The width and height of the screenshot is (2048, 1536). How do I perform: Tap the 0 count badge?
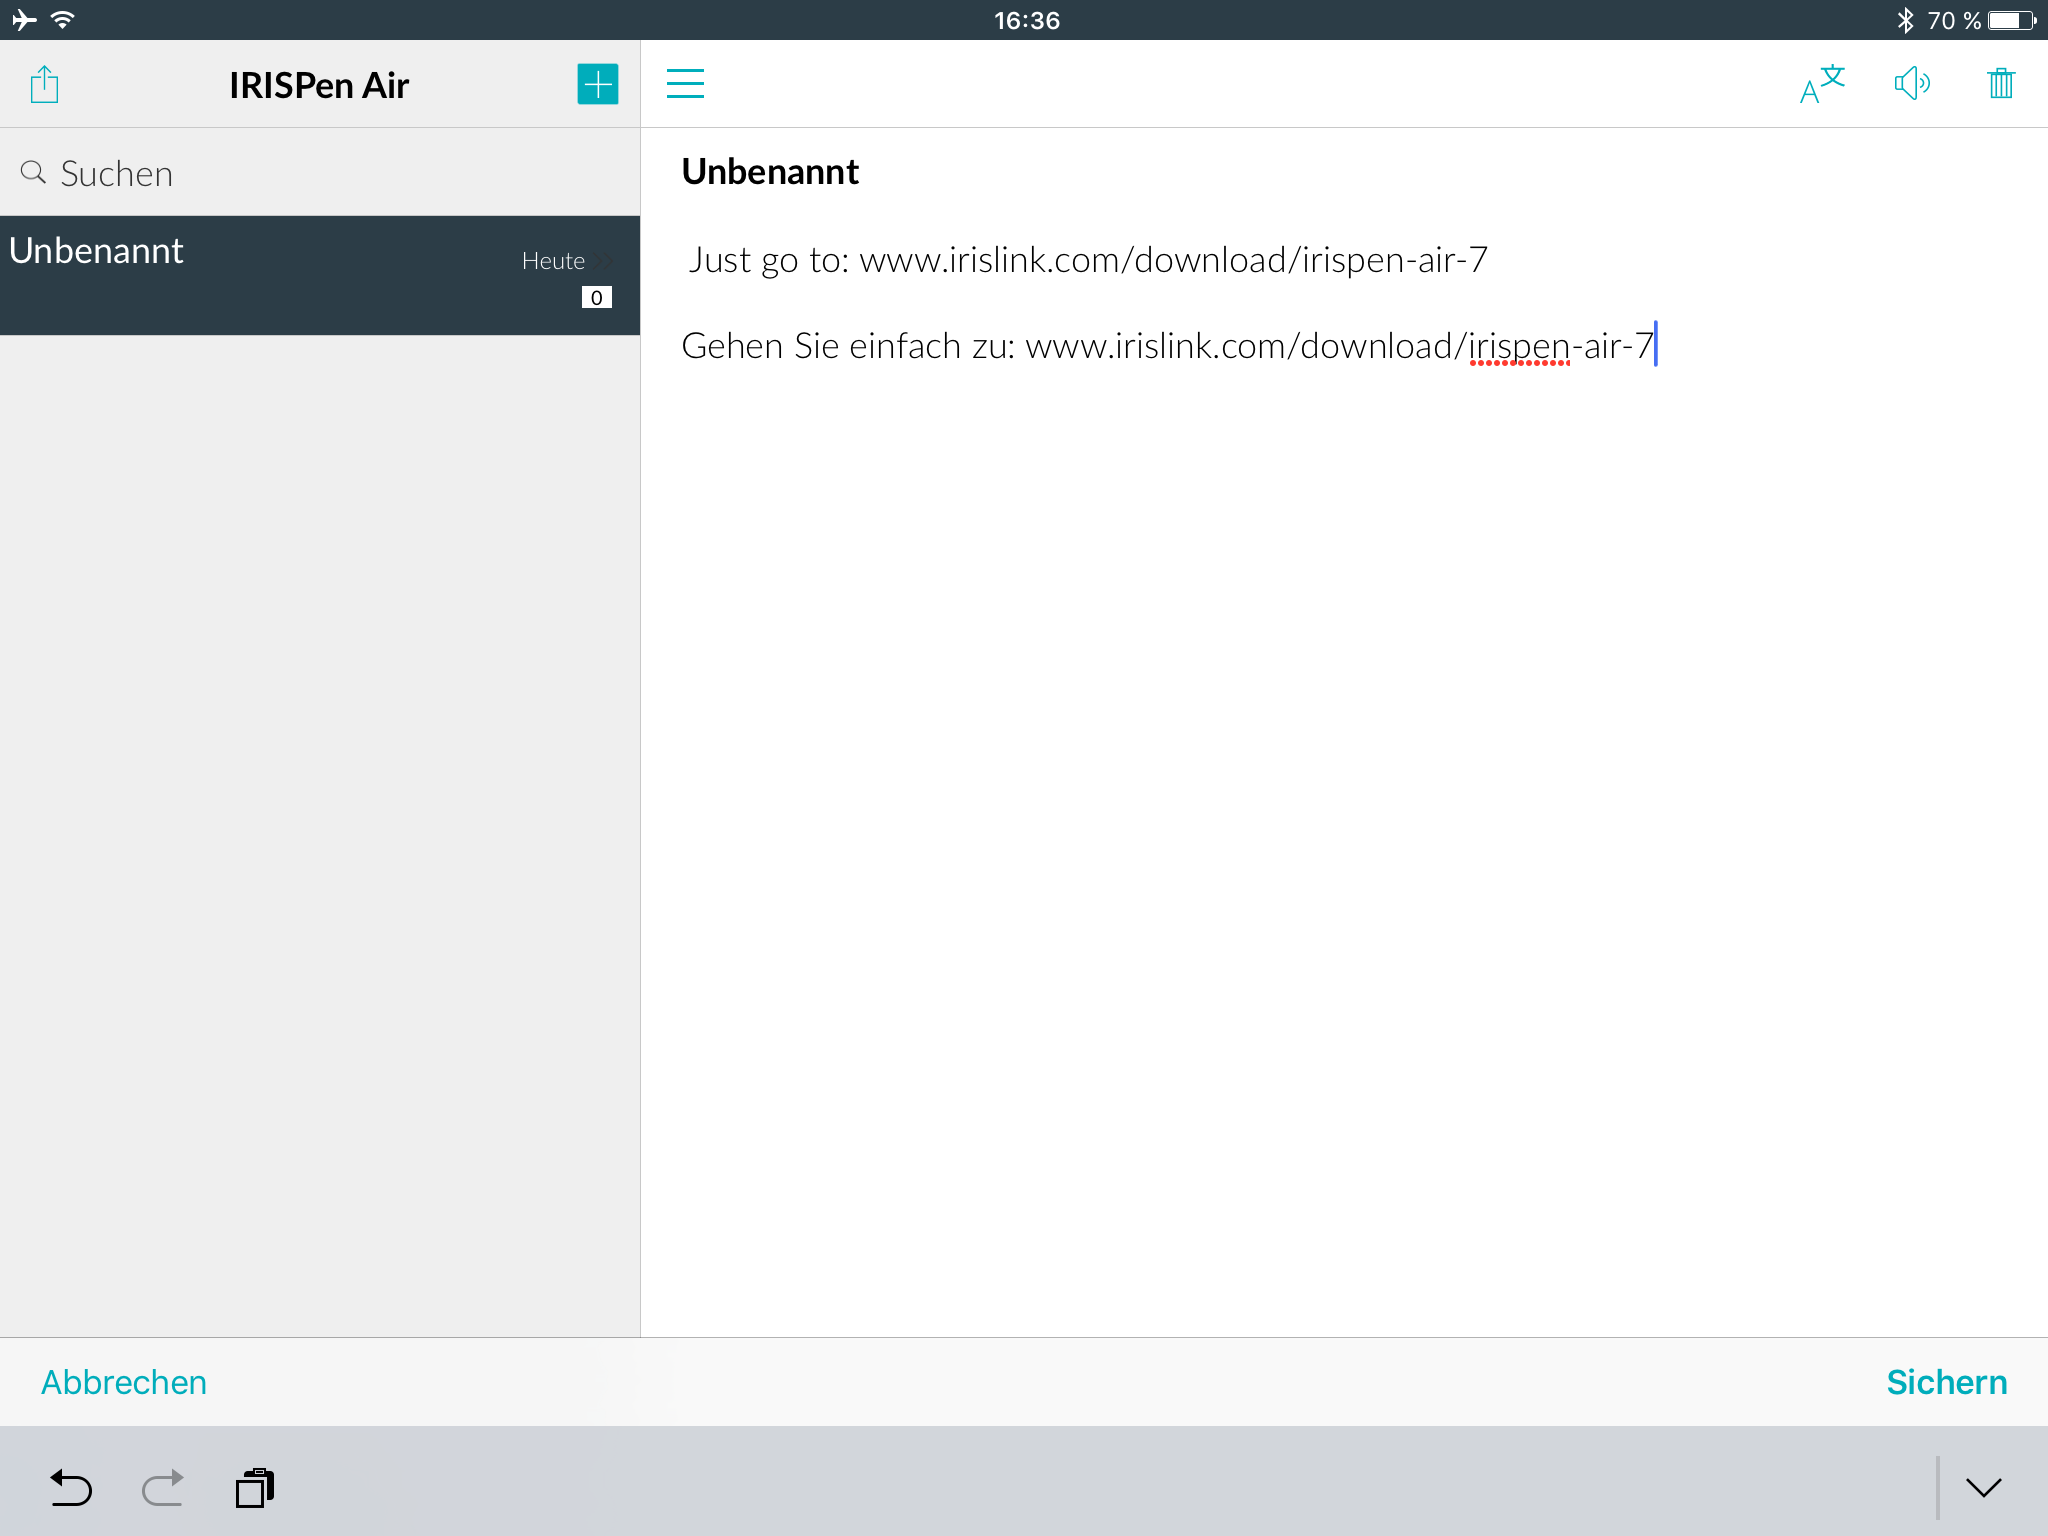pyautogui.click(x=597, y=298)
